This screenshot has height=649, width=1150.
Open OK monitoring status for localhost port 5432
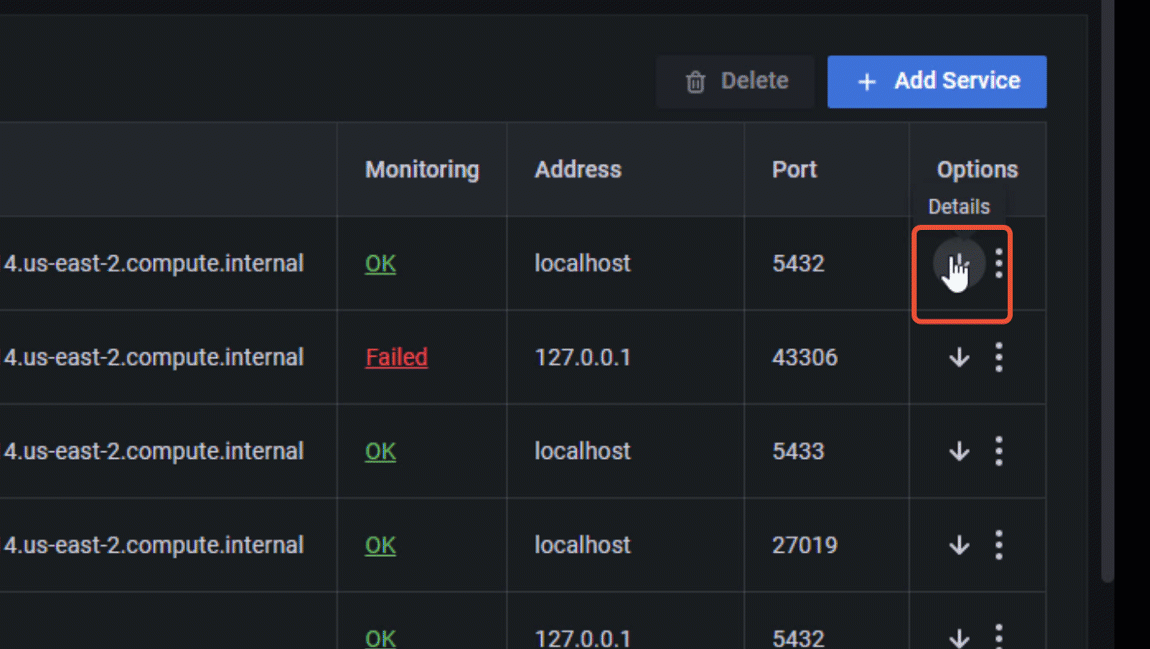tap(380, 264)
